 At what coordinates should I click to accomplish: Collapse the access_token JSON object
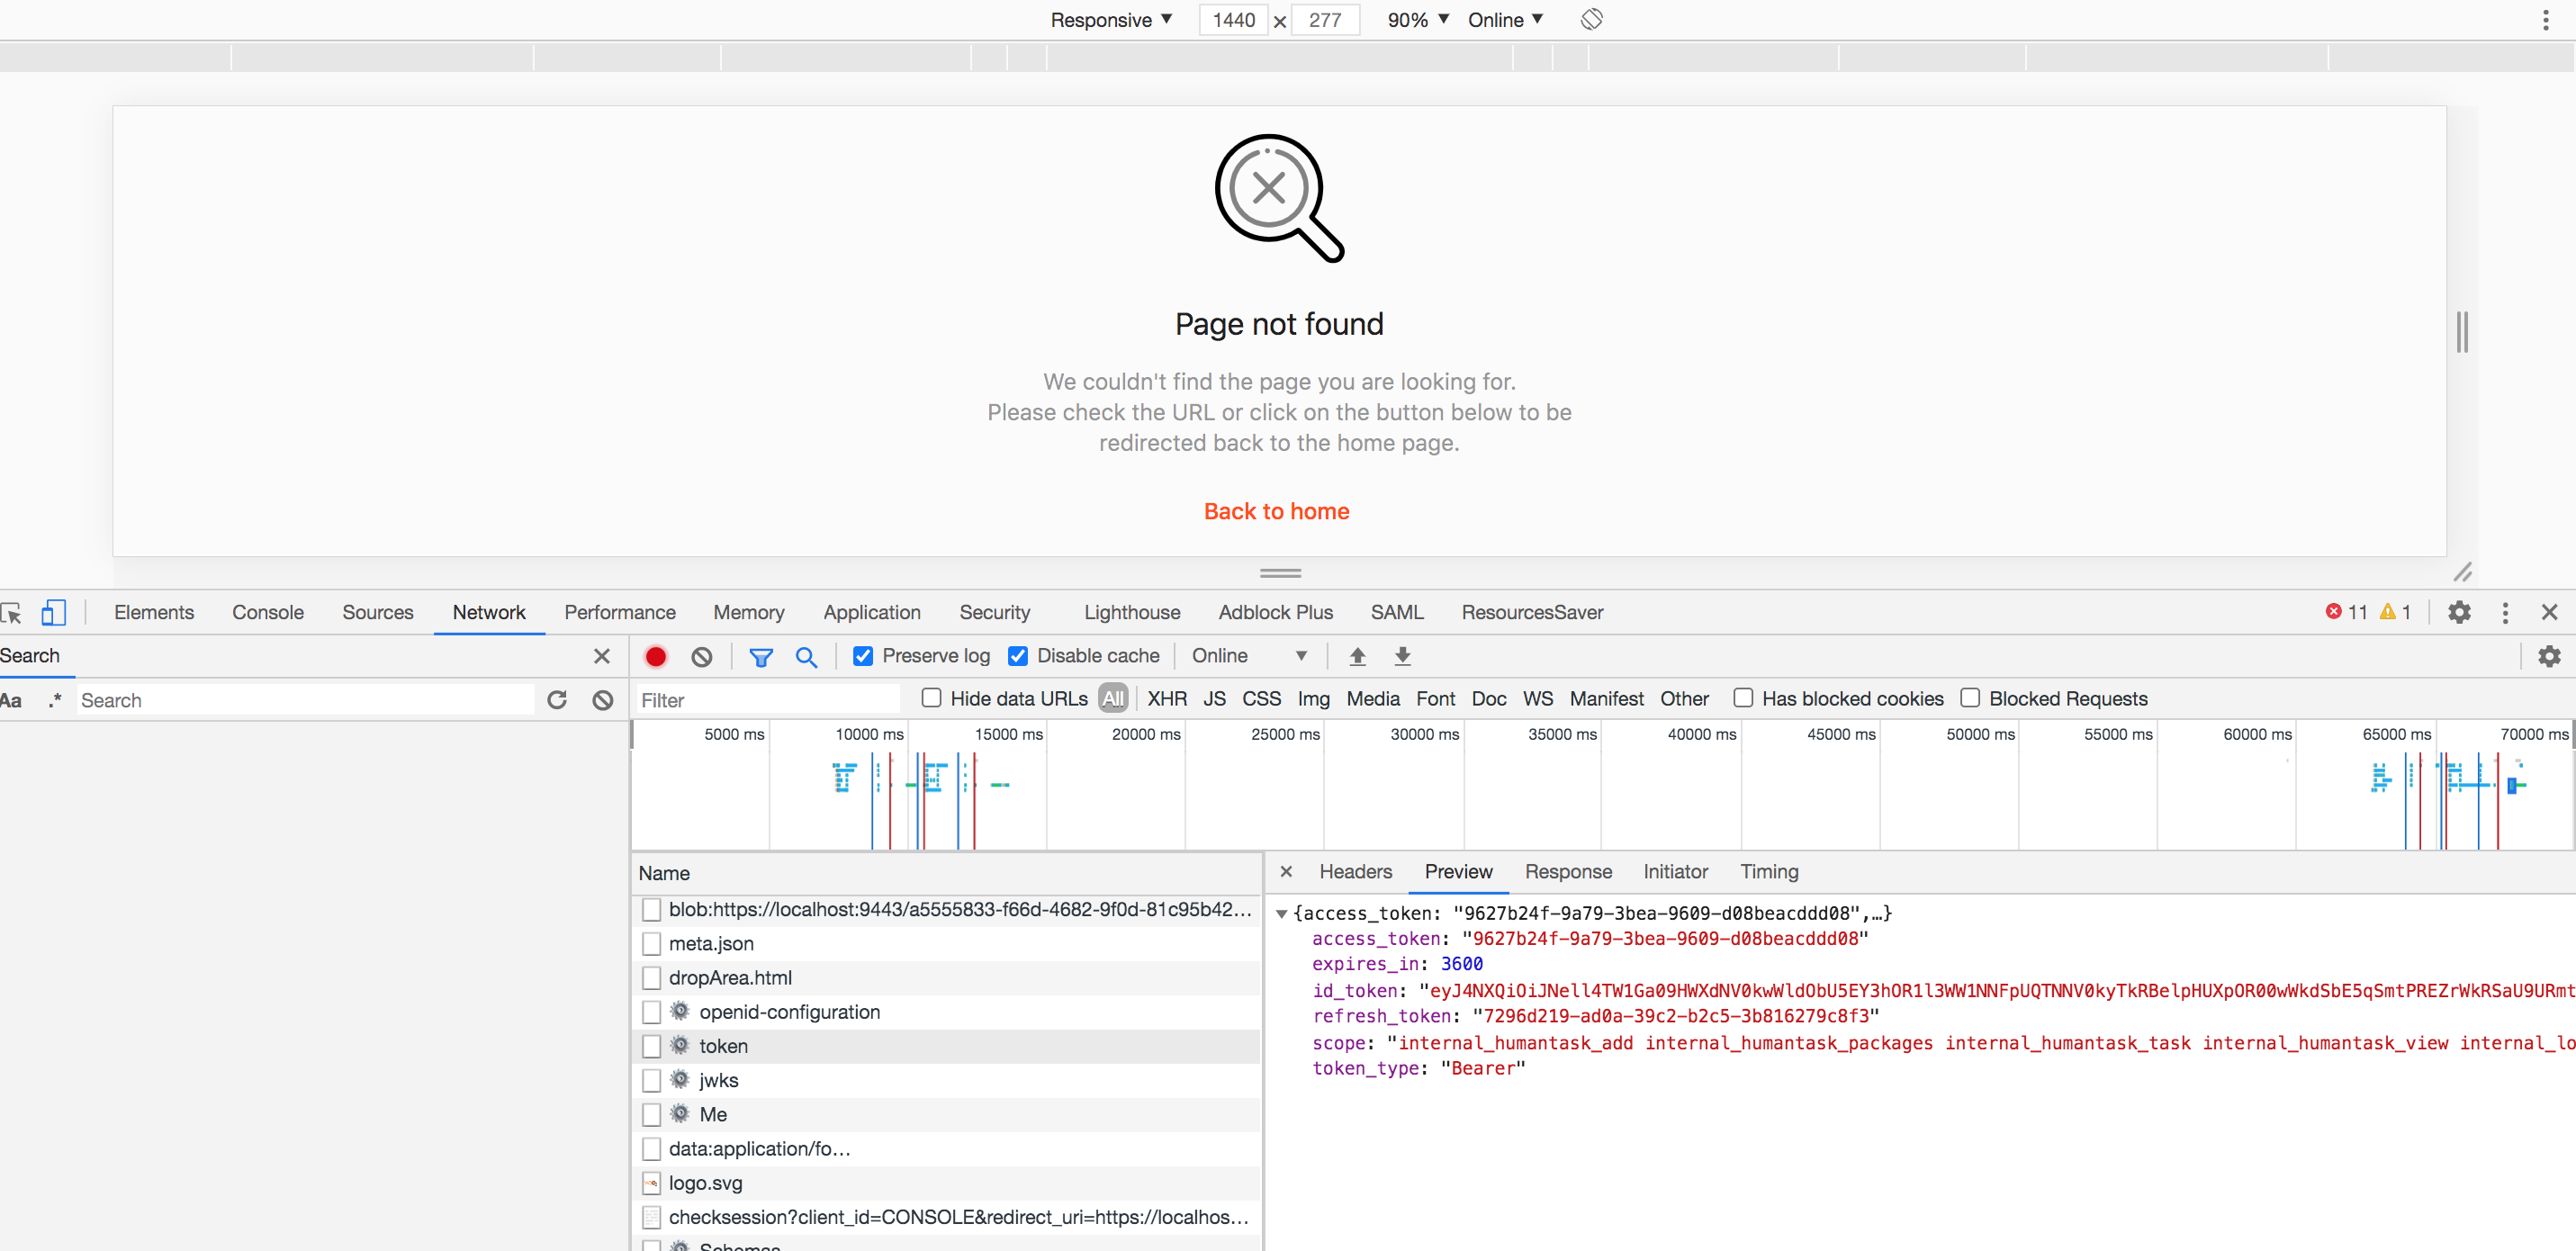(x=1281, y=913)
